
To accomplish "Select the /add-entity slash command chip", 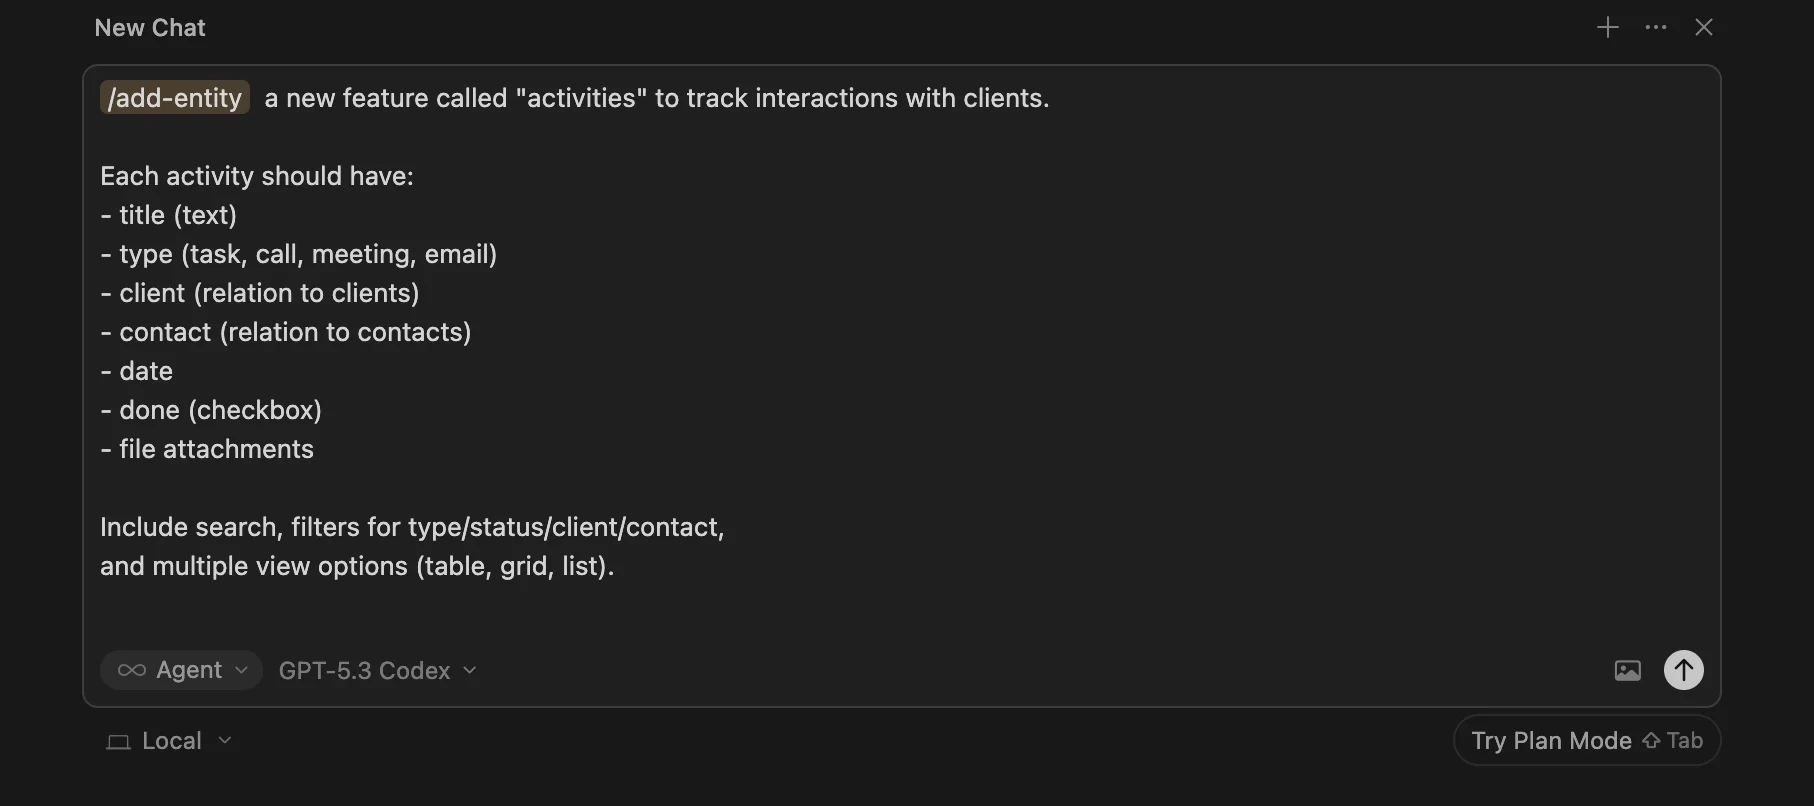I will (174, 97).
